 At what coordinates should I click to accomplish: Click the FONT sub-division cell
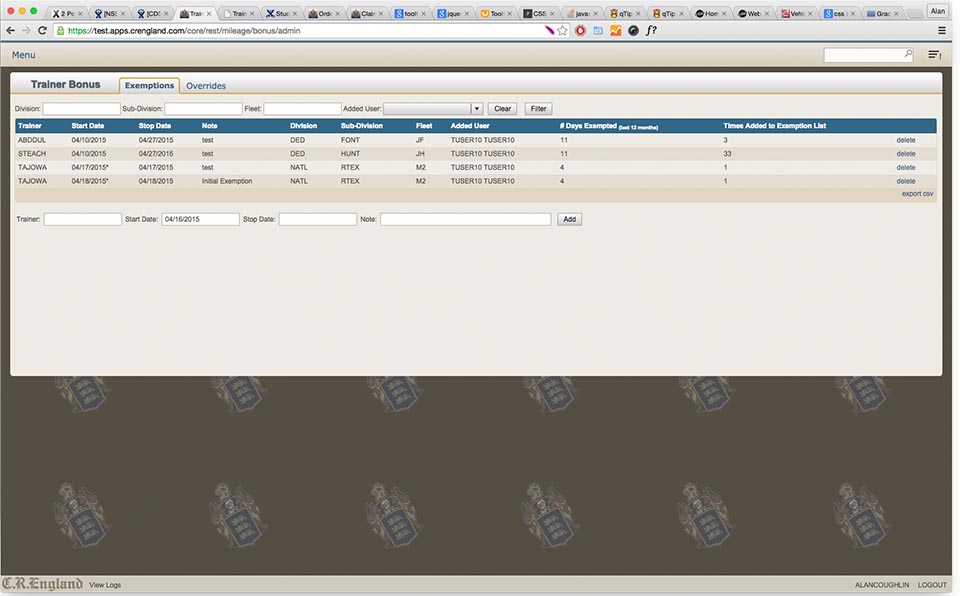point(350,140)
